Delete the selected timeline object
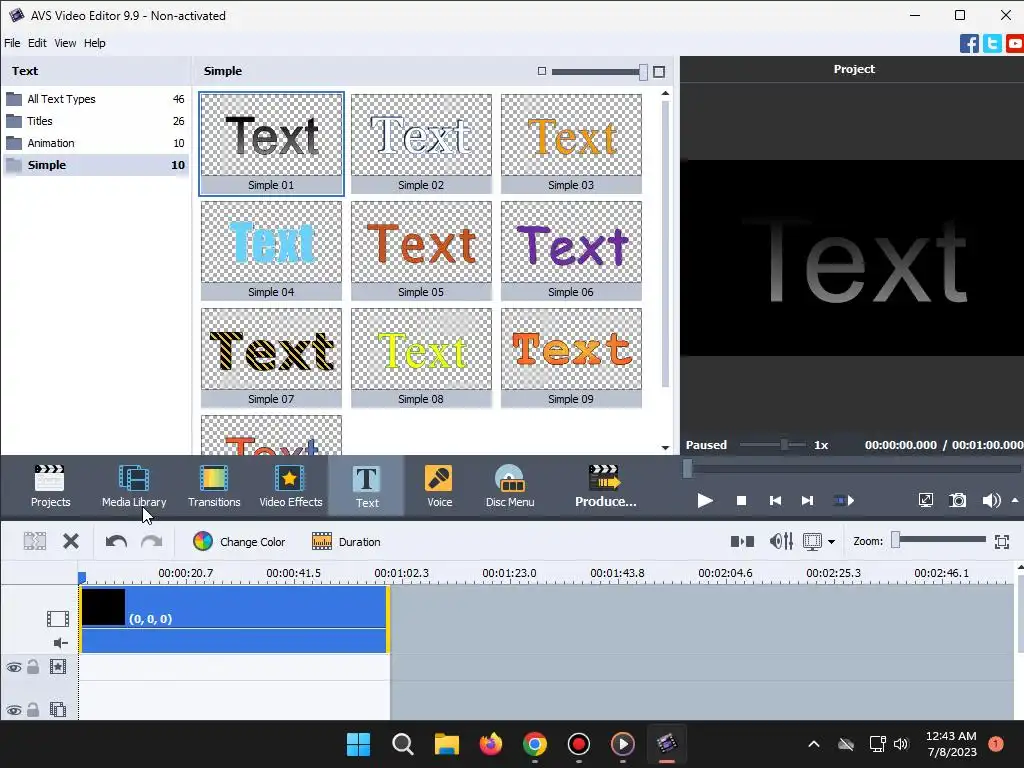This screenshot has height=768, width=1024. [x=71, y=541]
